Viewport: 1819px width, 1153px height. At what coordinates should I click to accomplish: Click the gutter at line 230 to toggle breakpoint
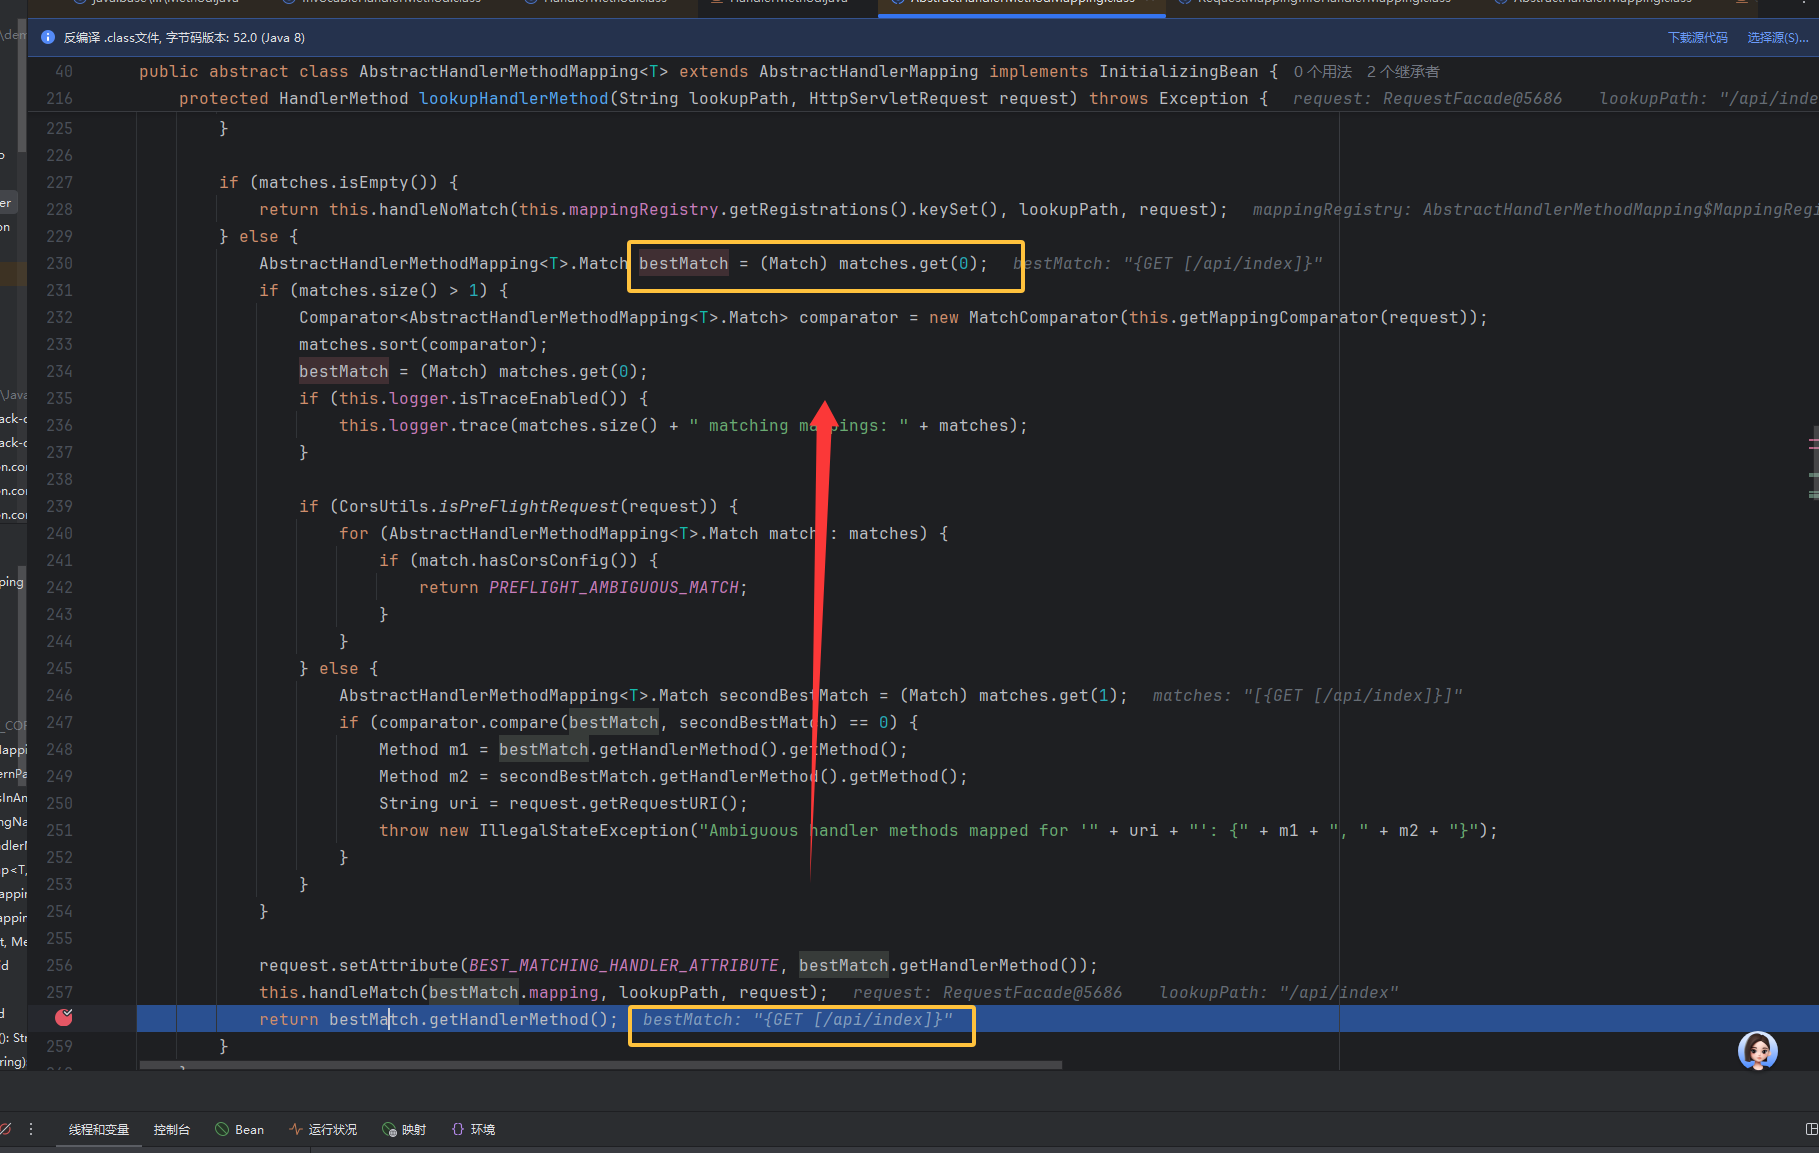pyautogui.click(x=100, y=264)
